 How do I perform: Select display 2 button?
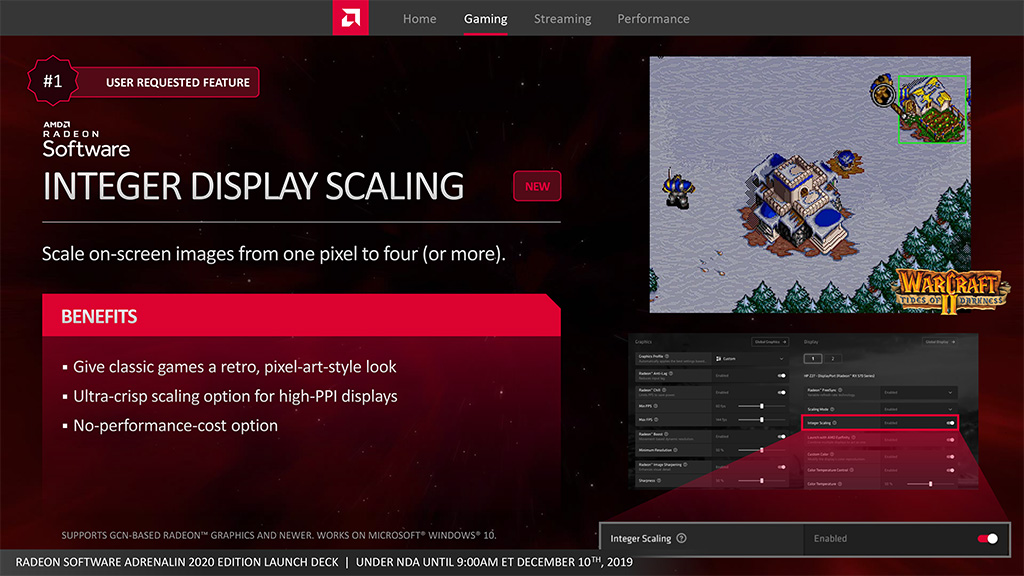[833, 359]
